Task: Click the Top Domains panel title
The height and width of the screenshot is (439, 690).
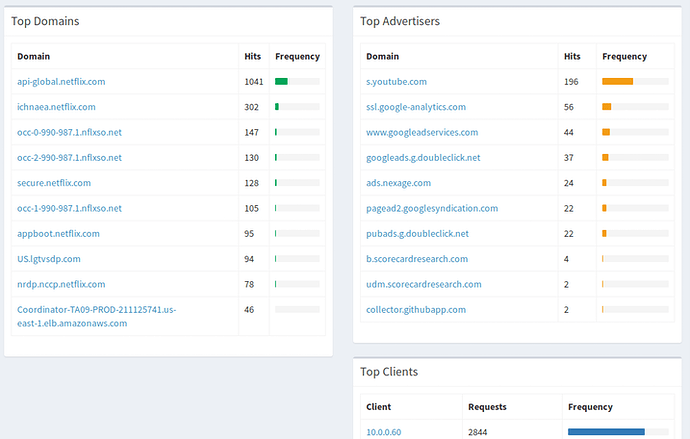Action: (x=45, y=21)
